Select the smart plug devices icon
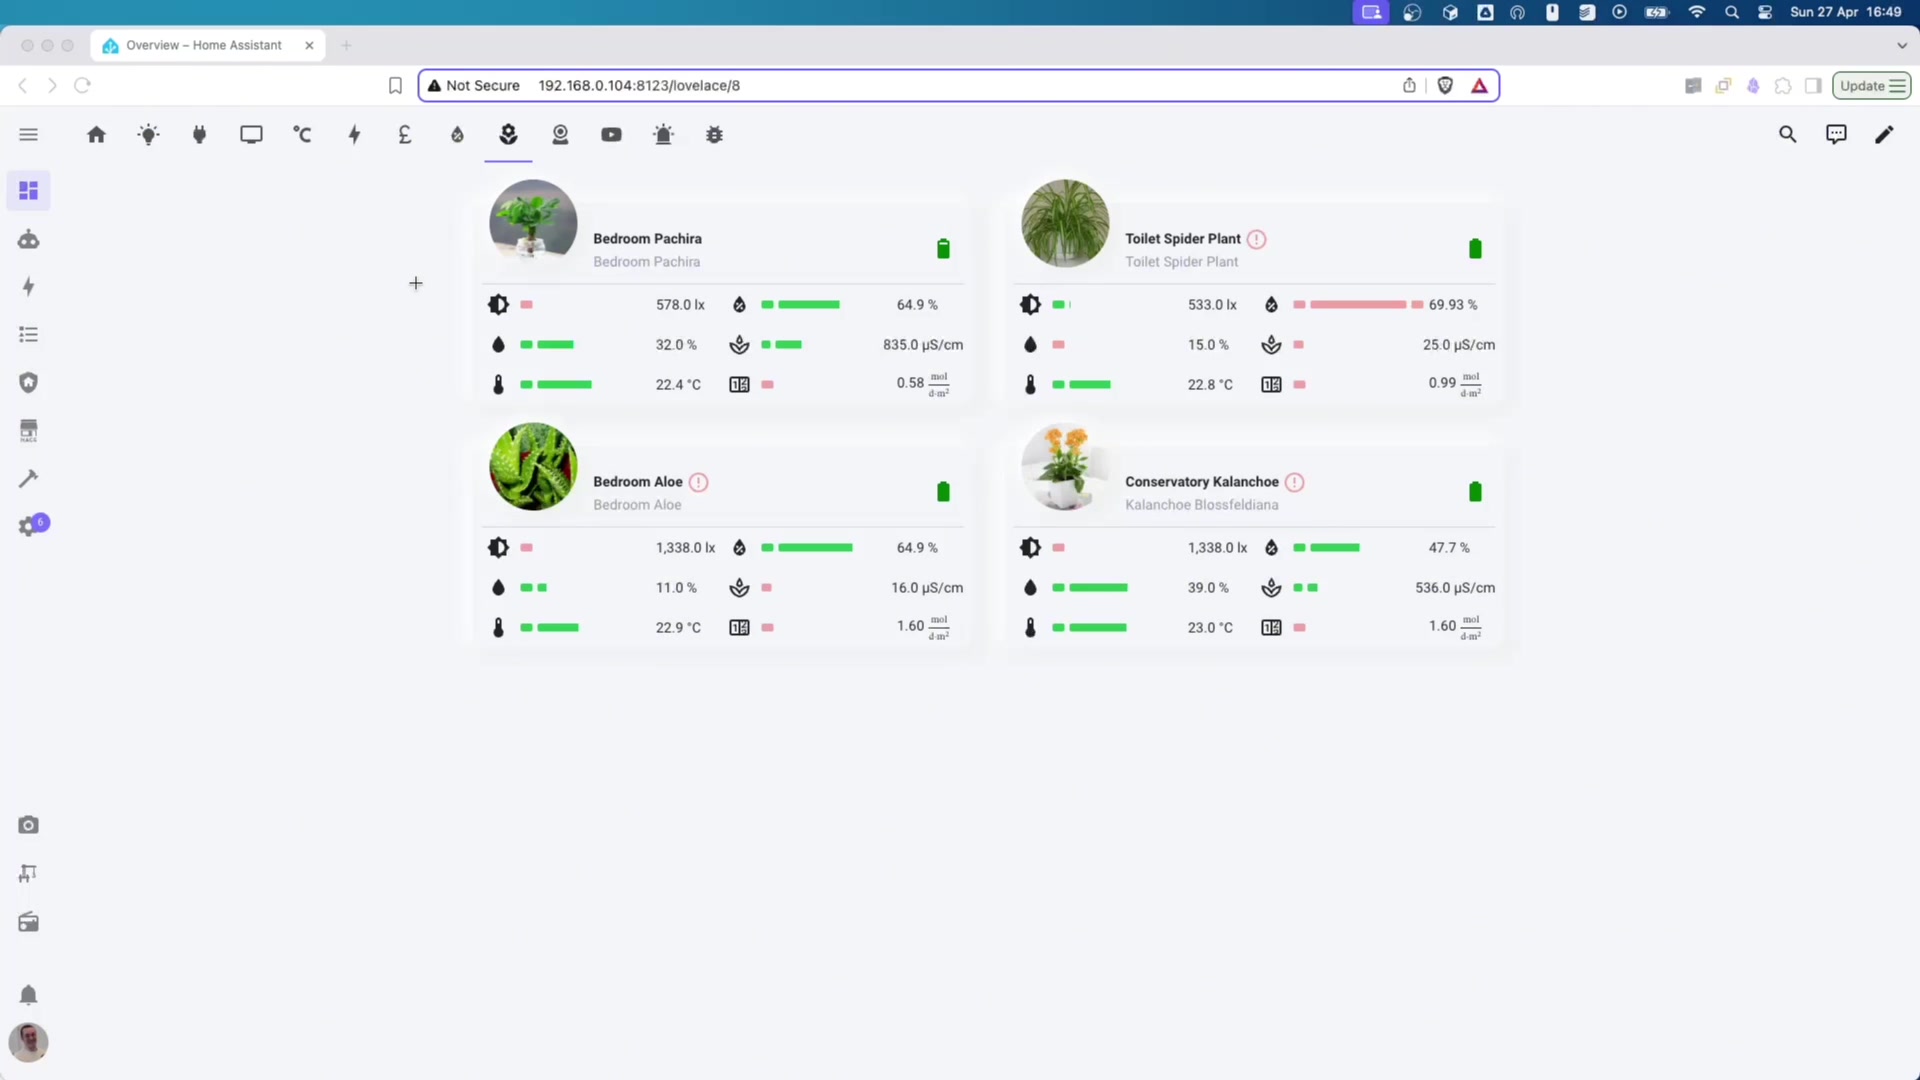Image resolution: width=1920 pixels, height=1080 pixels. click(x=199, y=134)
